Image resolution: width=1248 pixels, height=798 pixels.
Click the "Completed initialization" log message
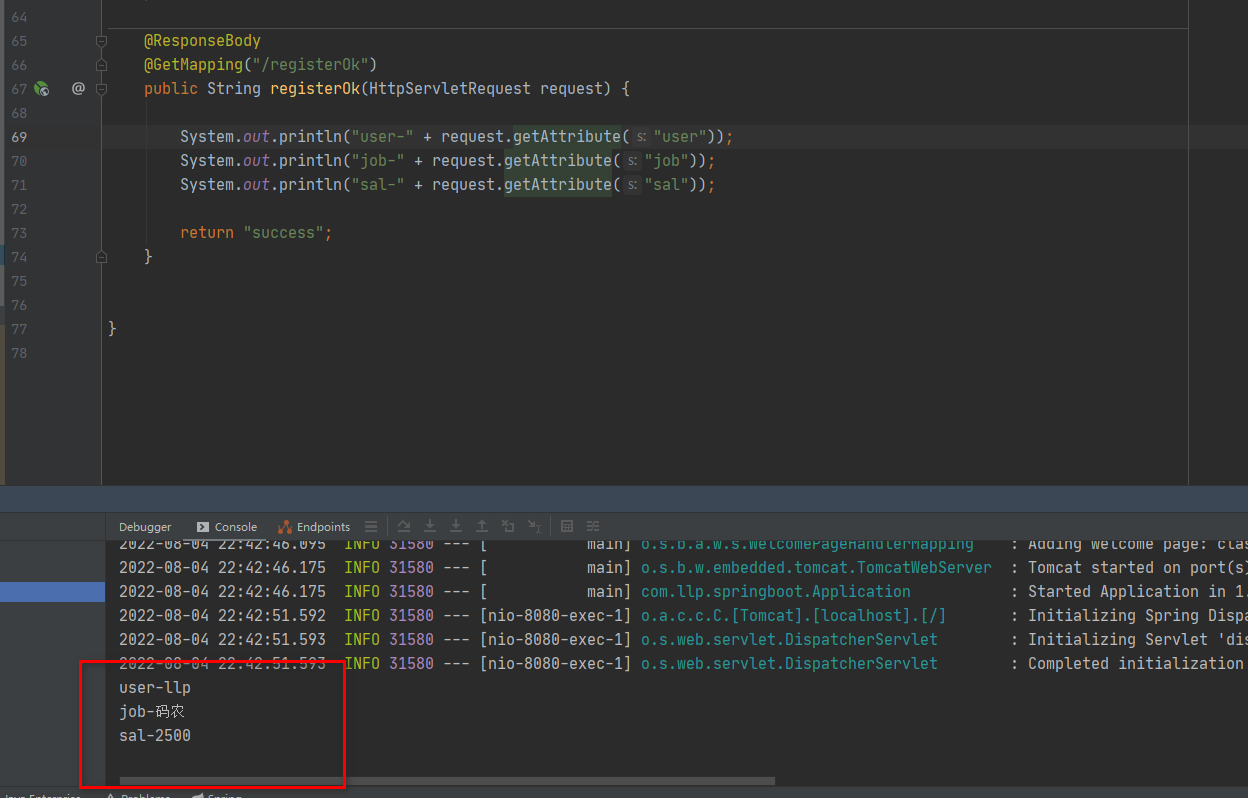point(1136,664)
